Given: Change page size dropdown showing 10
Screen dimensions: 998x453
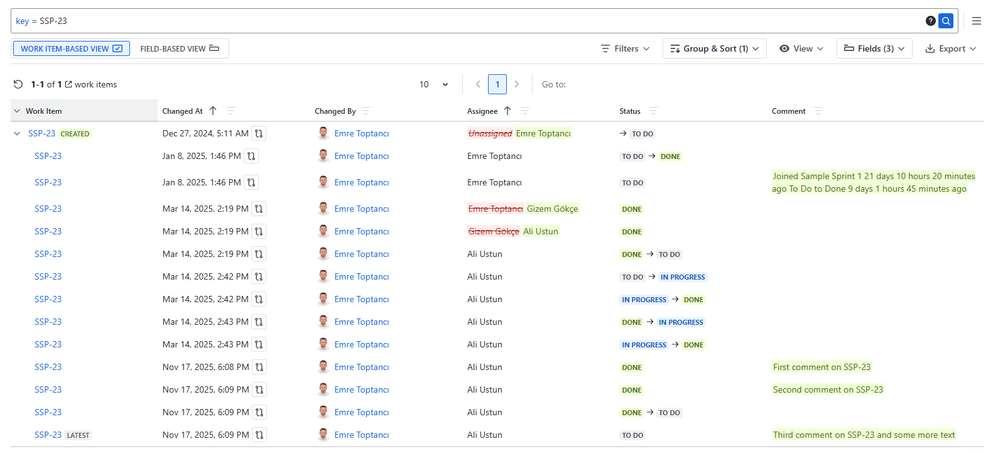Looking at the screenshot, I should click(x=434, y=84).
